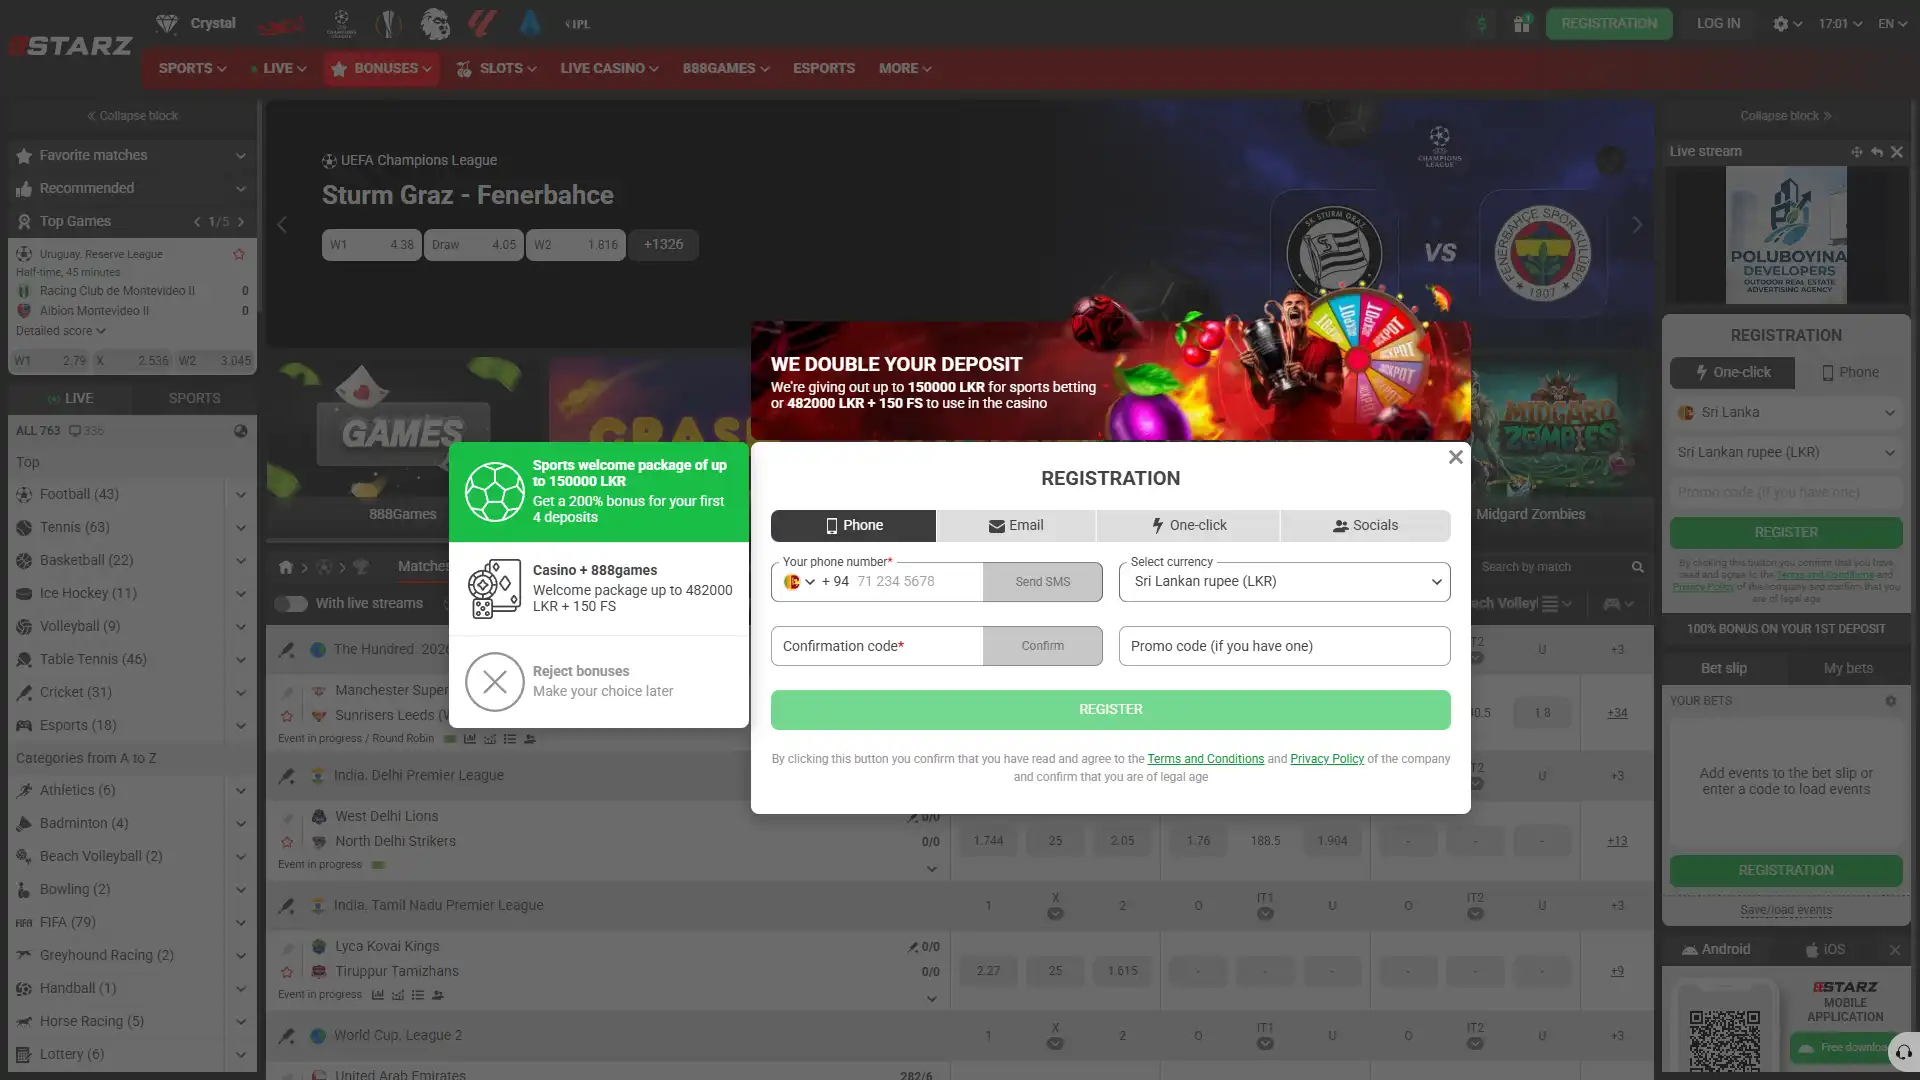Click Collapse block on left panel
The height and width of the screenshot is (1080, 1920).
point(132,116)
